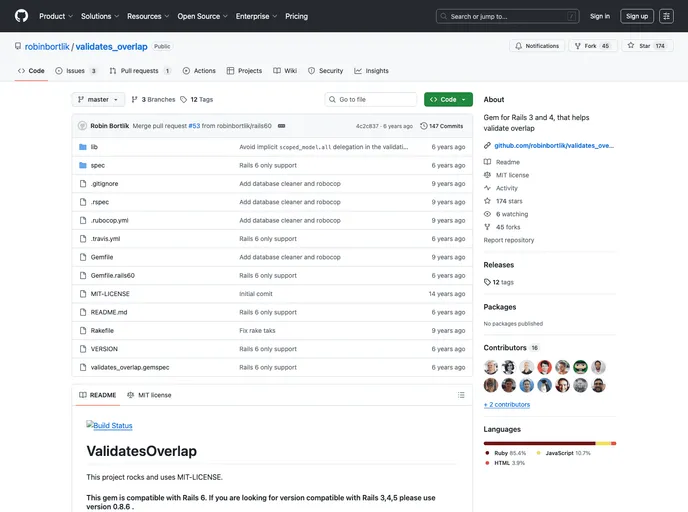Open the README outline icon

pos(461,395)
